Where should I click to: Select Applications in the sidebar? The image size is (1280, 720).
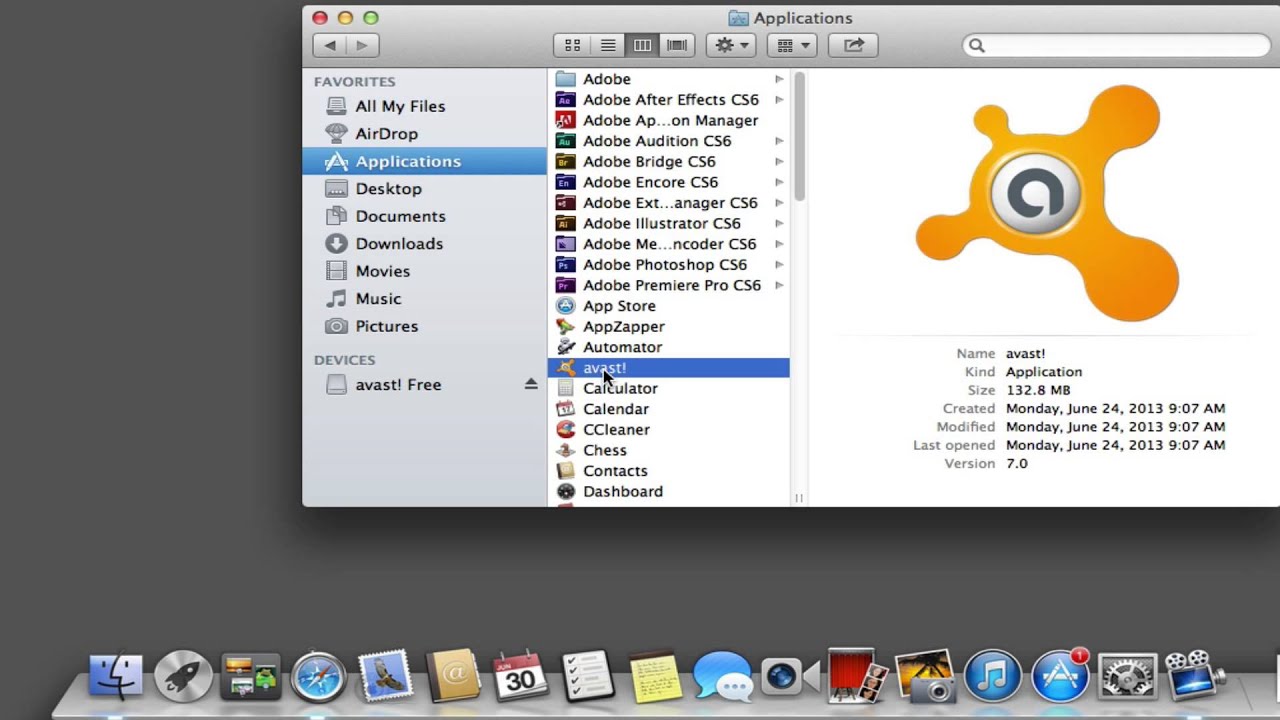[425, 161]
